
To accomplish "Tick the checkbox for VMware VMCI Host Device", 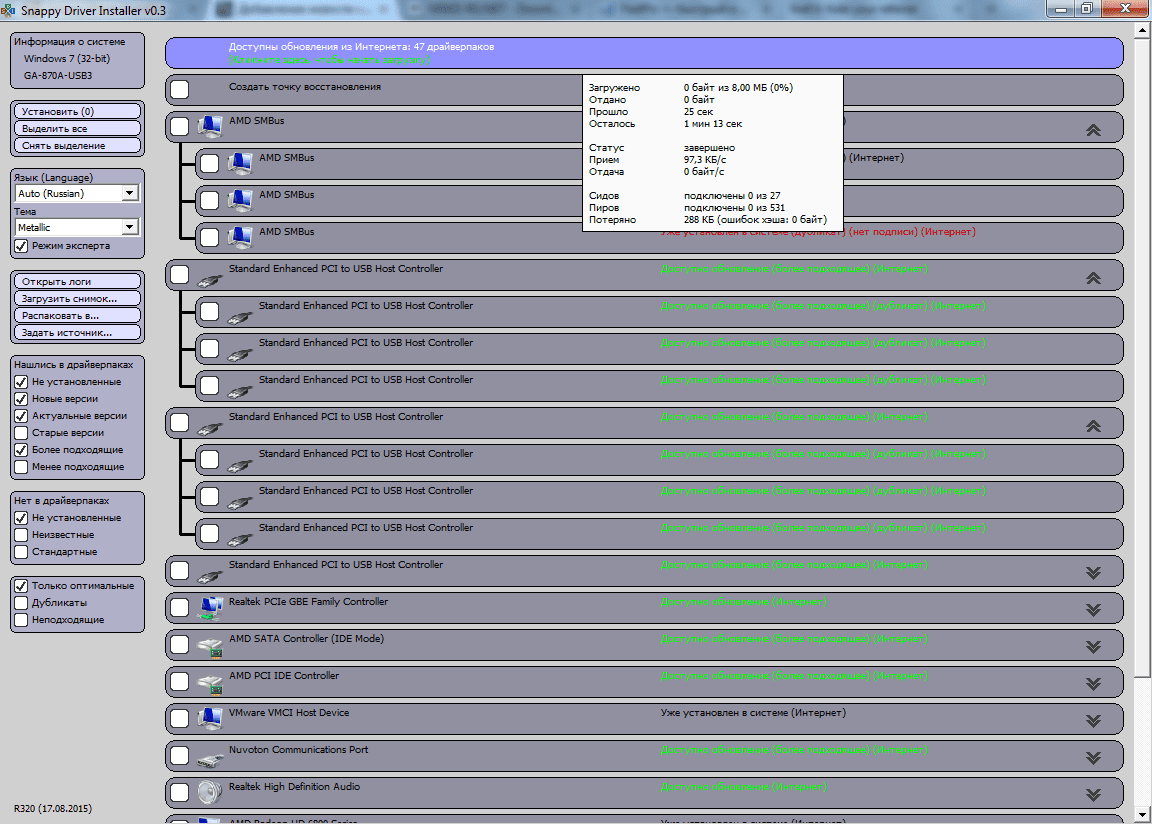I will tap(179, 718).
